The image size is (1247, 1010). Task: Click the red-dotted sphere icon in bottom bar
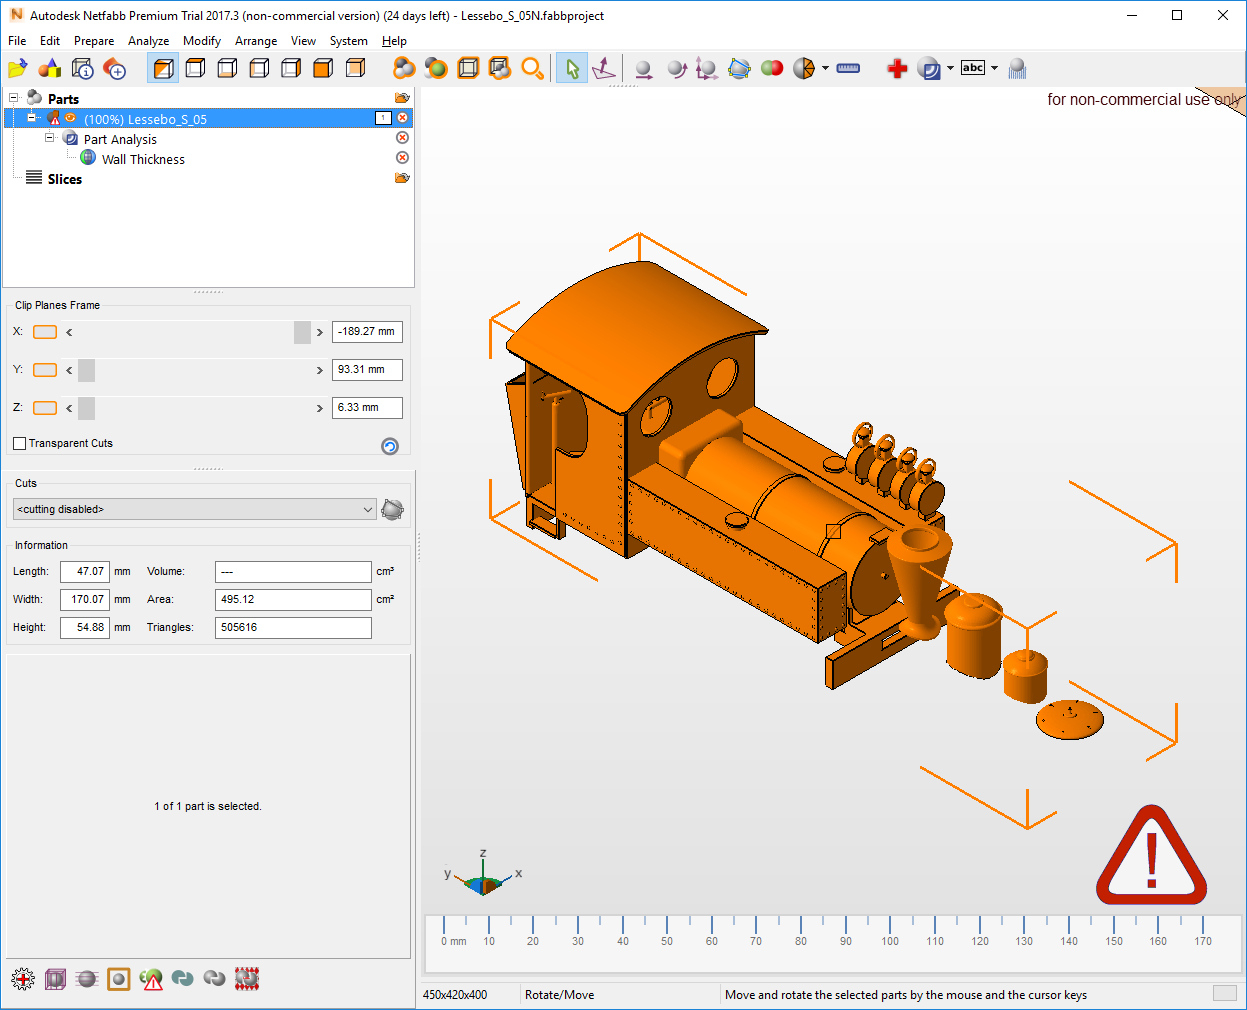click(x=247, y=978)
